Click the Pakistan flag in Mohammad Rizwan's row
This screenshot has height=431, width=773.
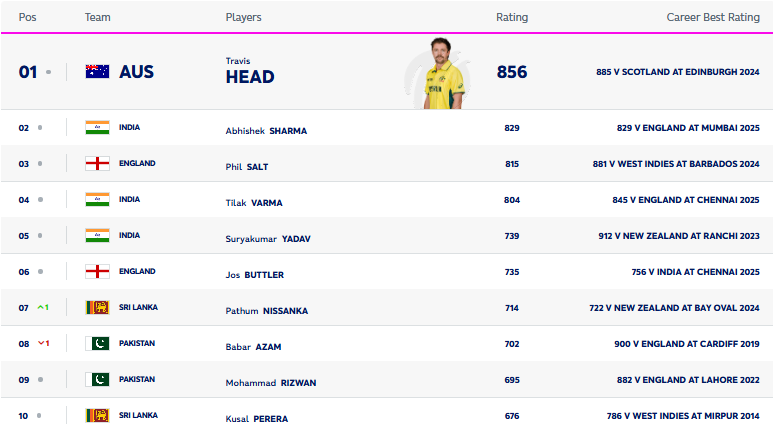[x=97, y=379]
